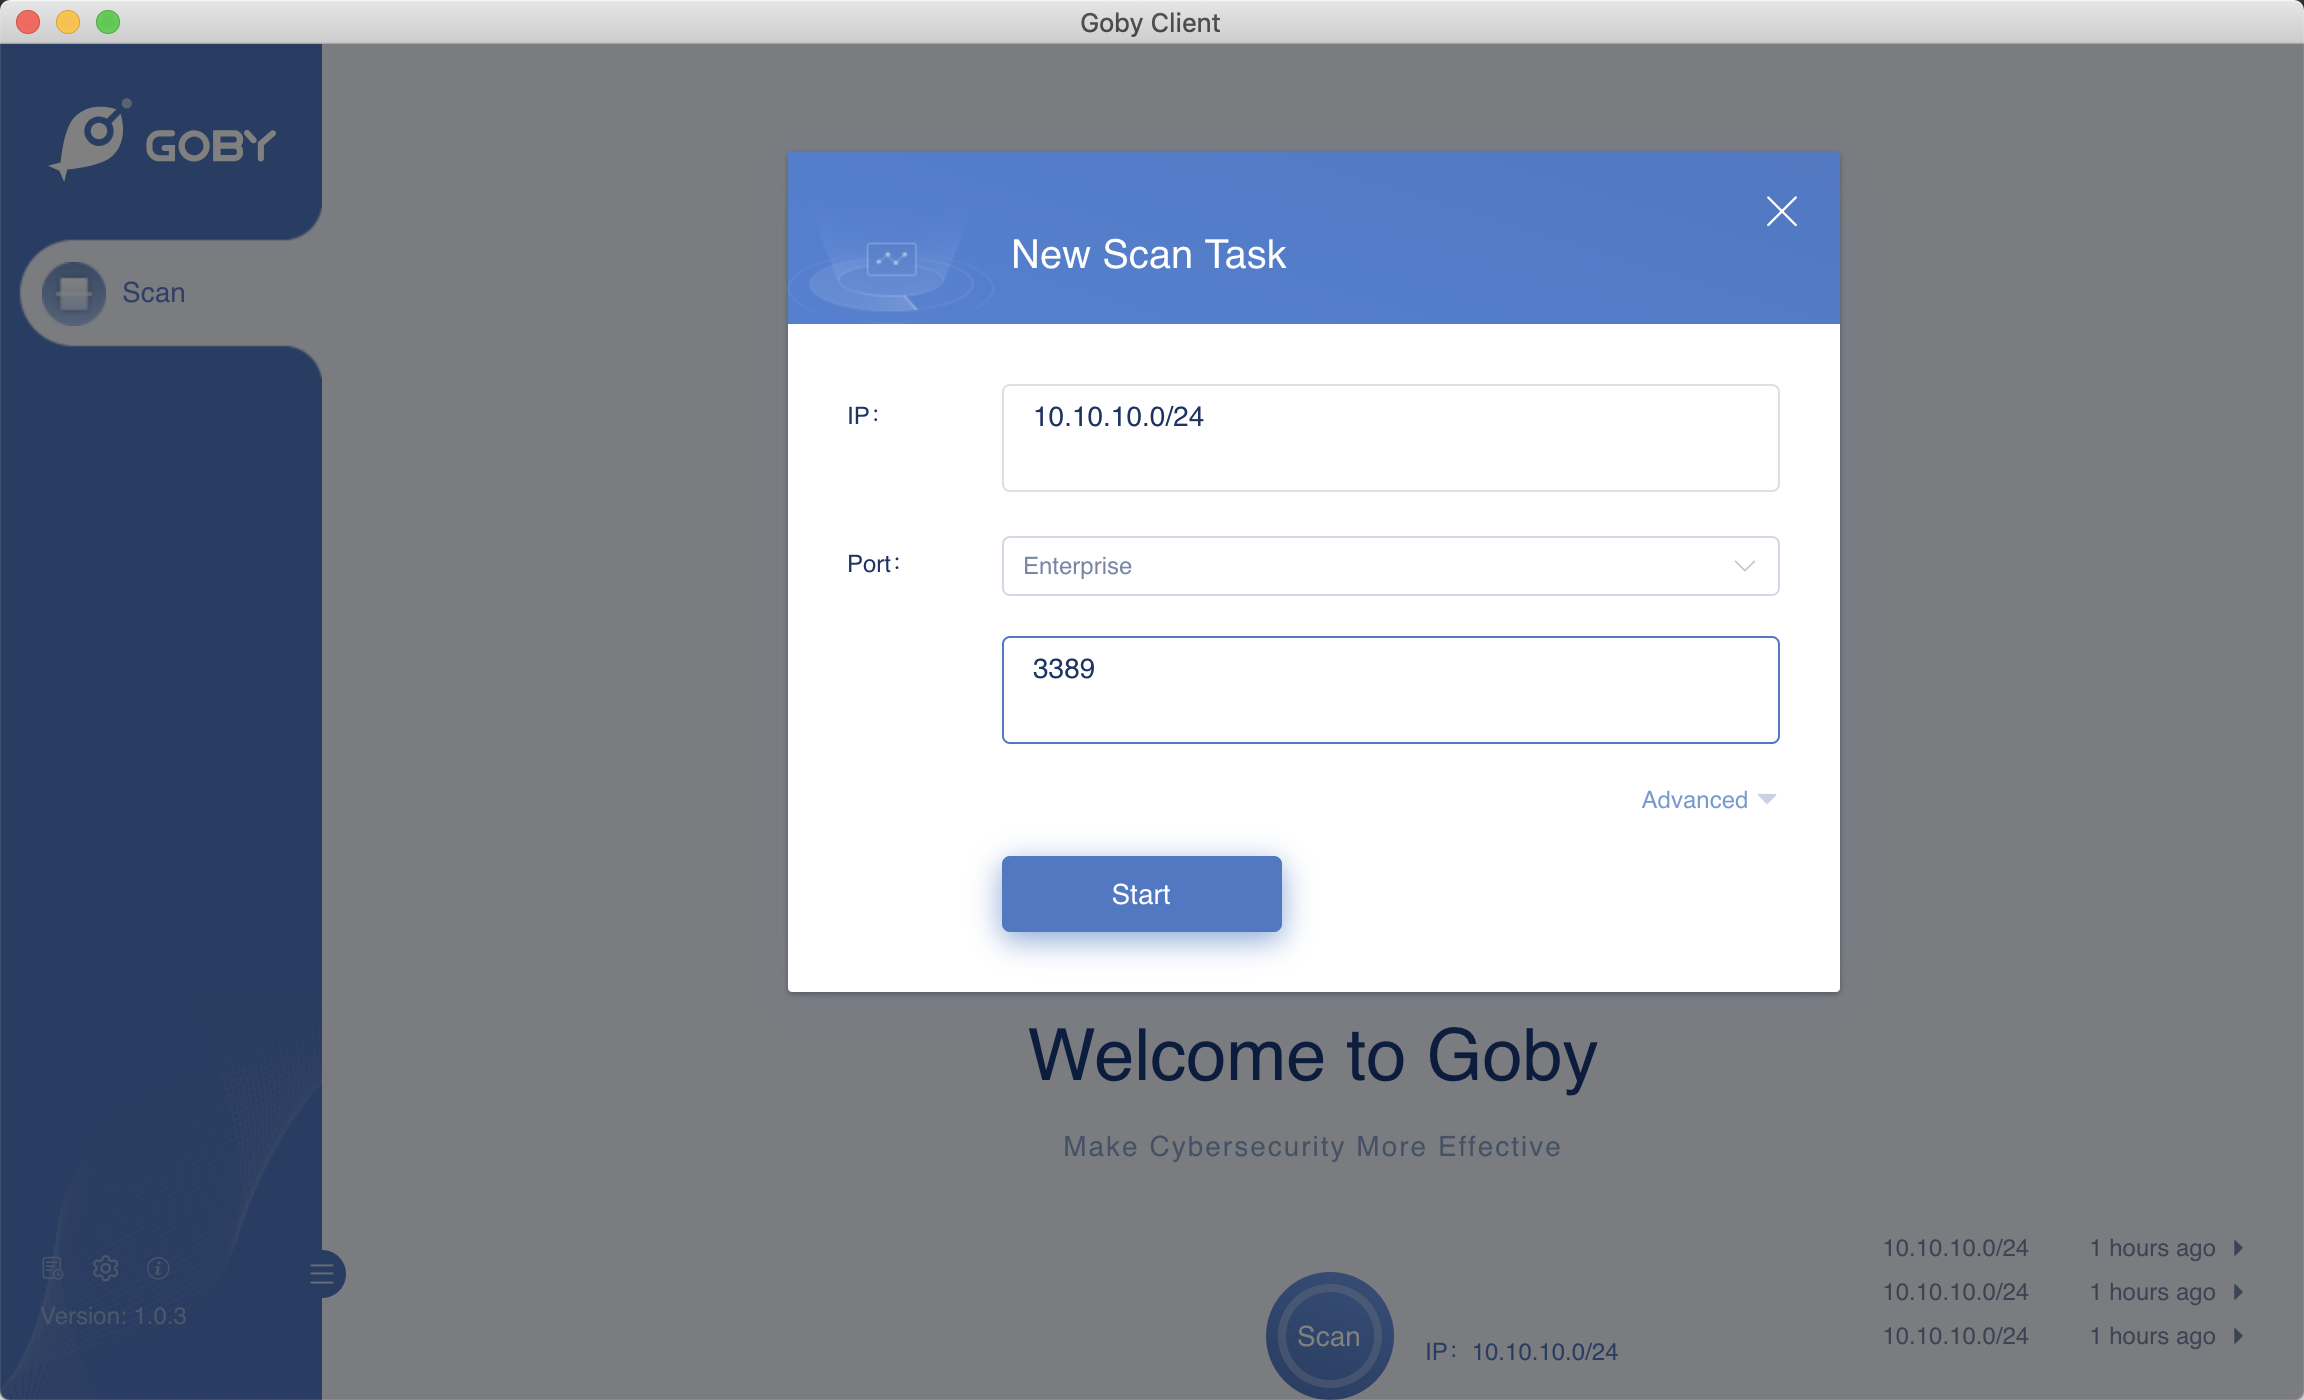Click the Goby logo in the sidebar
Image resolution: width=2304 pixels, height=1400 pixels.
tap(163, 141)
